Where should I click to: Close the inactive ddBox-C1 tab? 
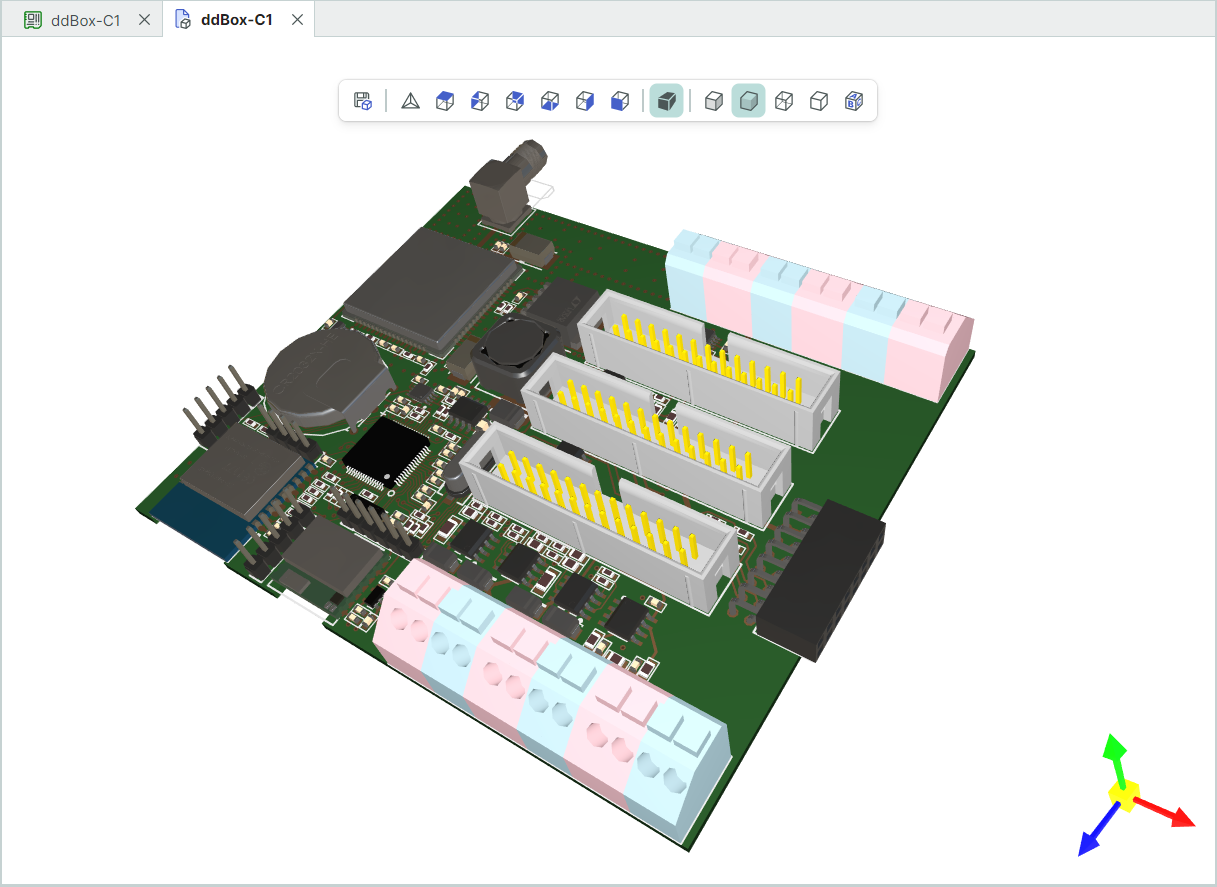(145, 20)
